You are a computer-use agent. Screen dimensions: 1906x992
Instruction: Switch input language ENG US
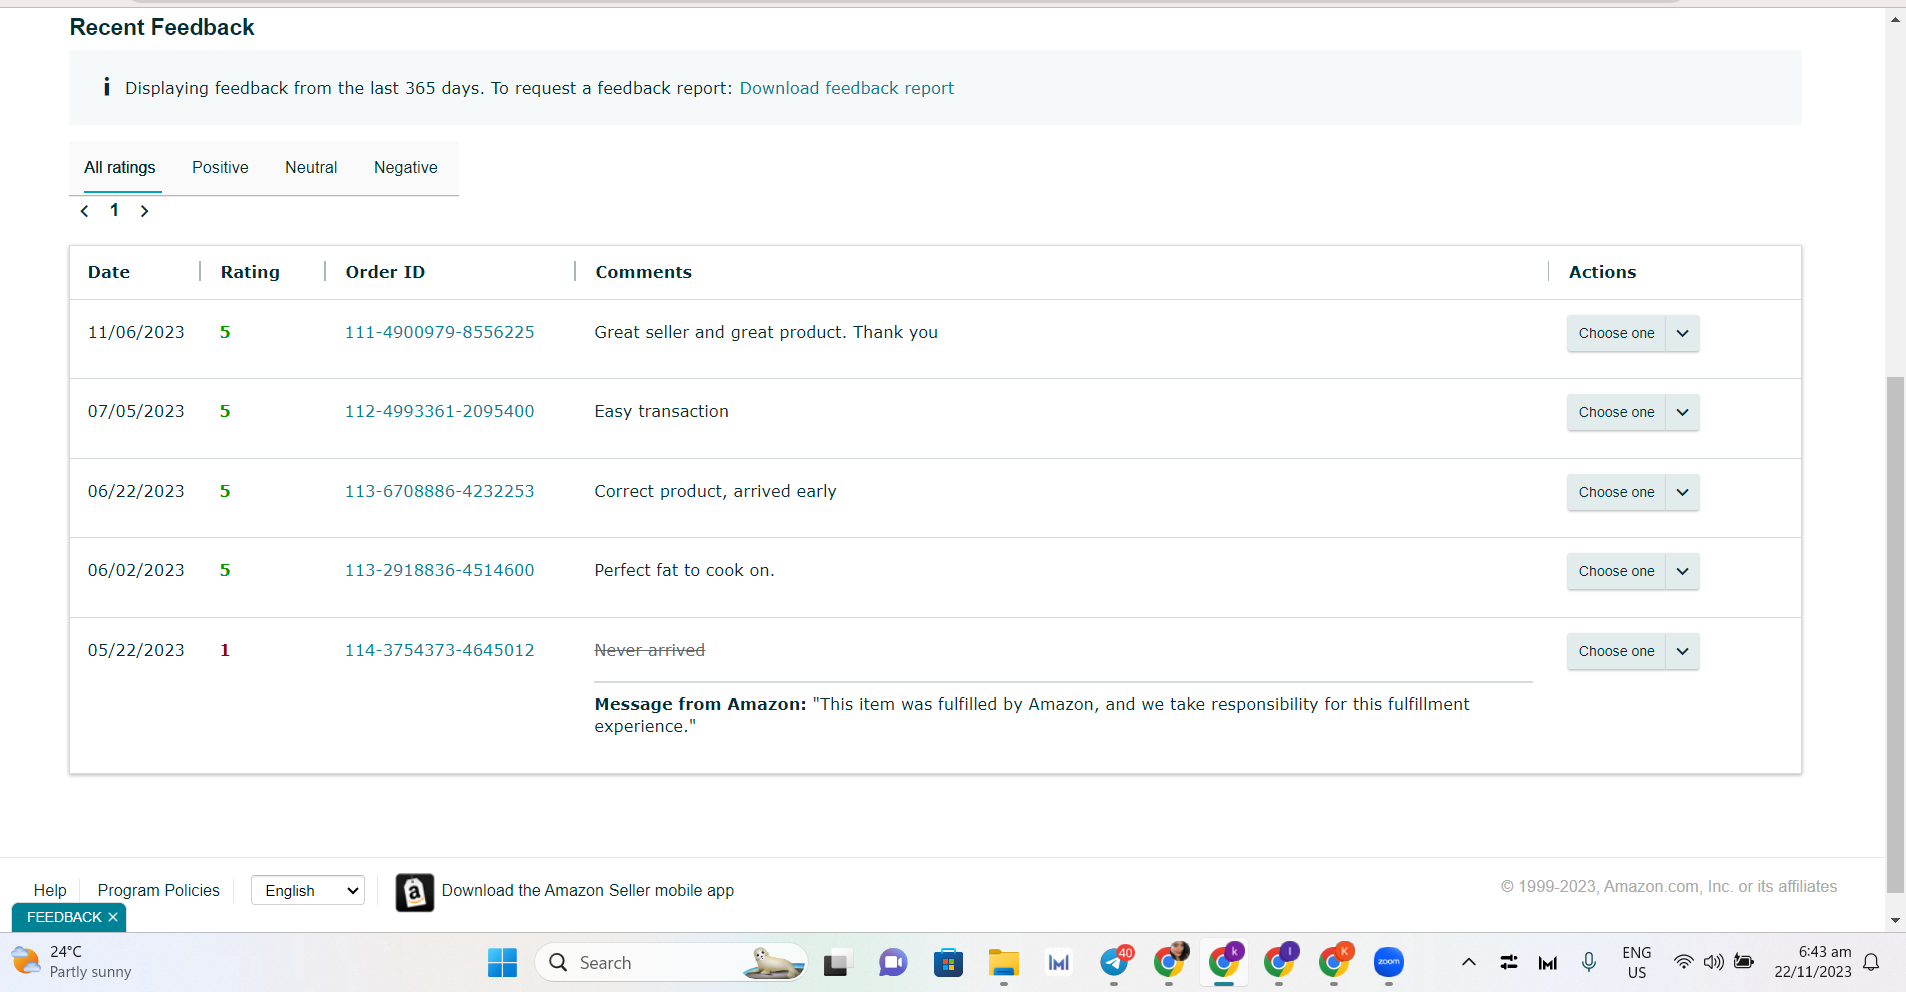[x=1637, y=962]
